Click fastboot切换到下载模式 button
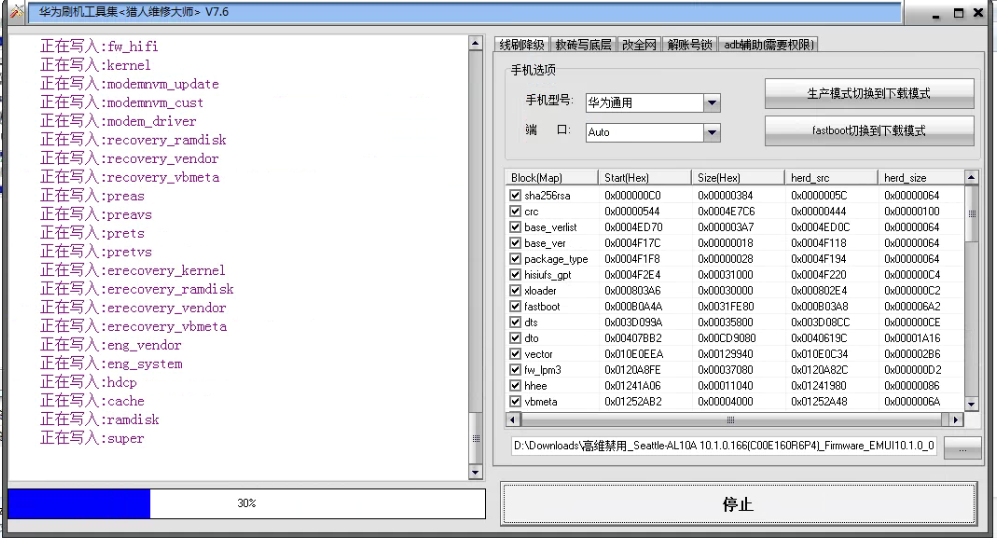 pos(869,131)
